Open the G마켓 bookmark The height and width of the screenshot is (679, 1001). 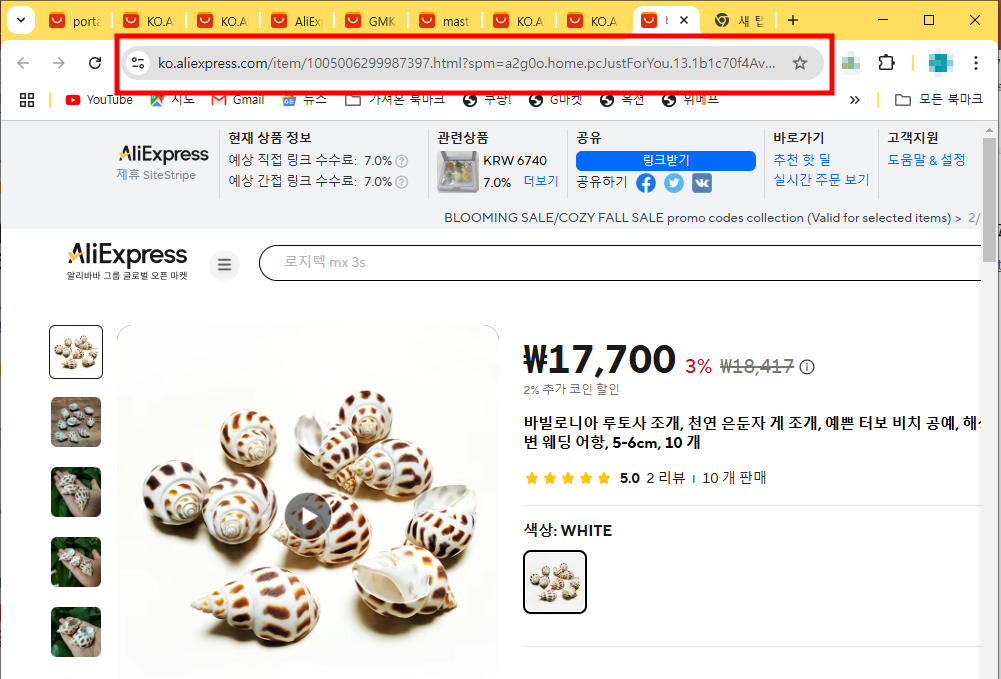click(555, 100)
